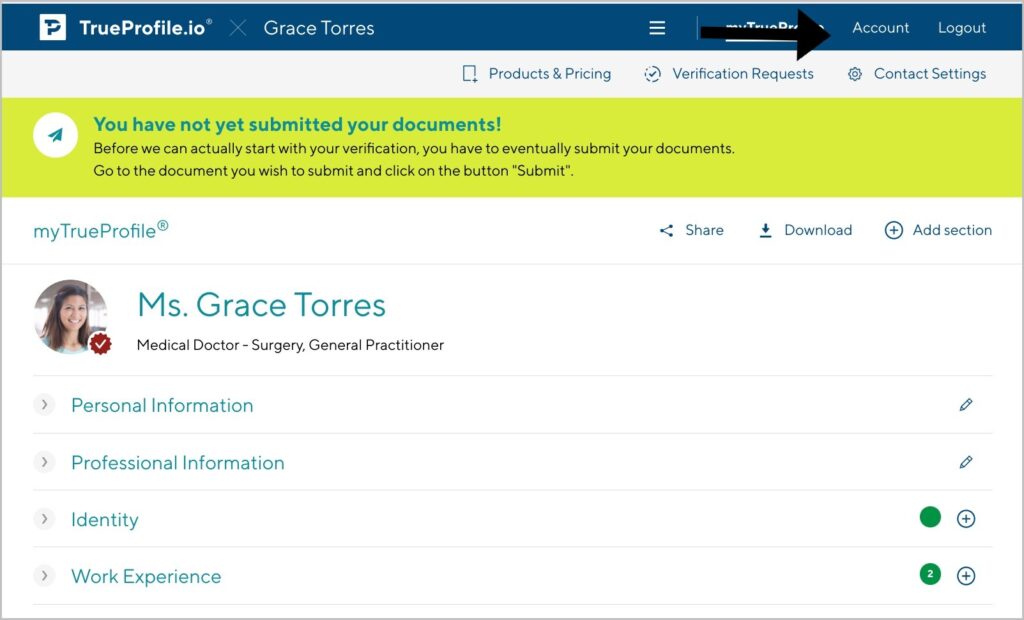Viewport: 1024px width, 620px height.
Task: Click the Contact Settings gear icon
Action: [855, 74]
